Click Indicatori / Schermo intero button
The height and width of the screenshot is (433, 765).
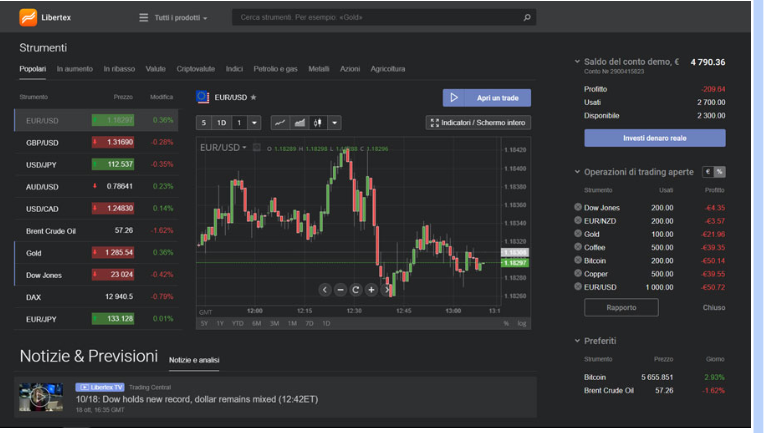click(x=478, y=122)
